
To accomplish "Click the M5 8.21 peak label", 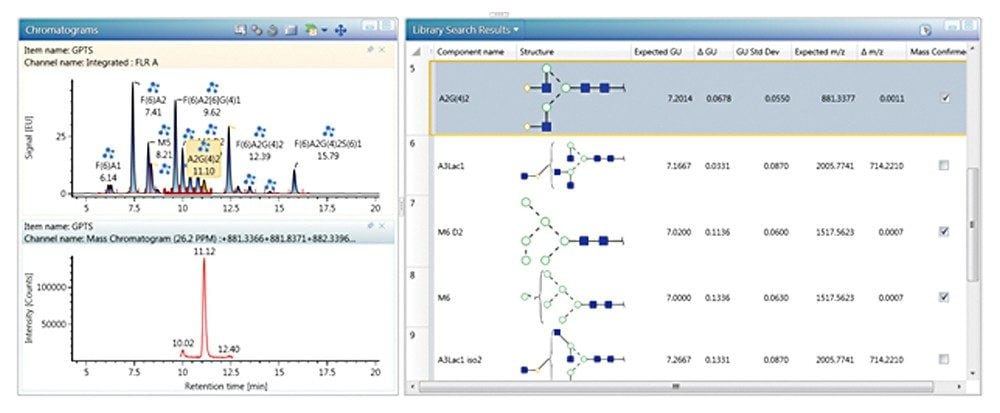I will coord(165,149).
